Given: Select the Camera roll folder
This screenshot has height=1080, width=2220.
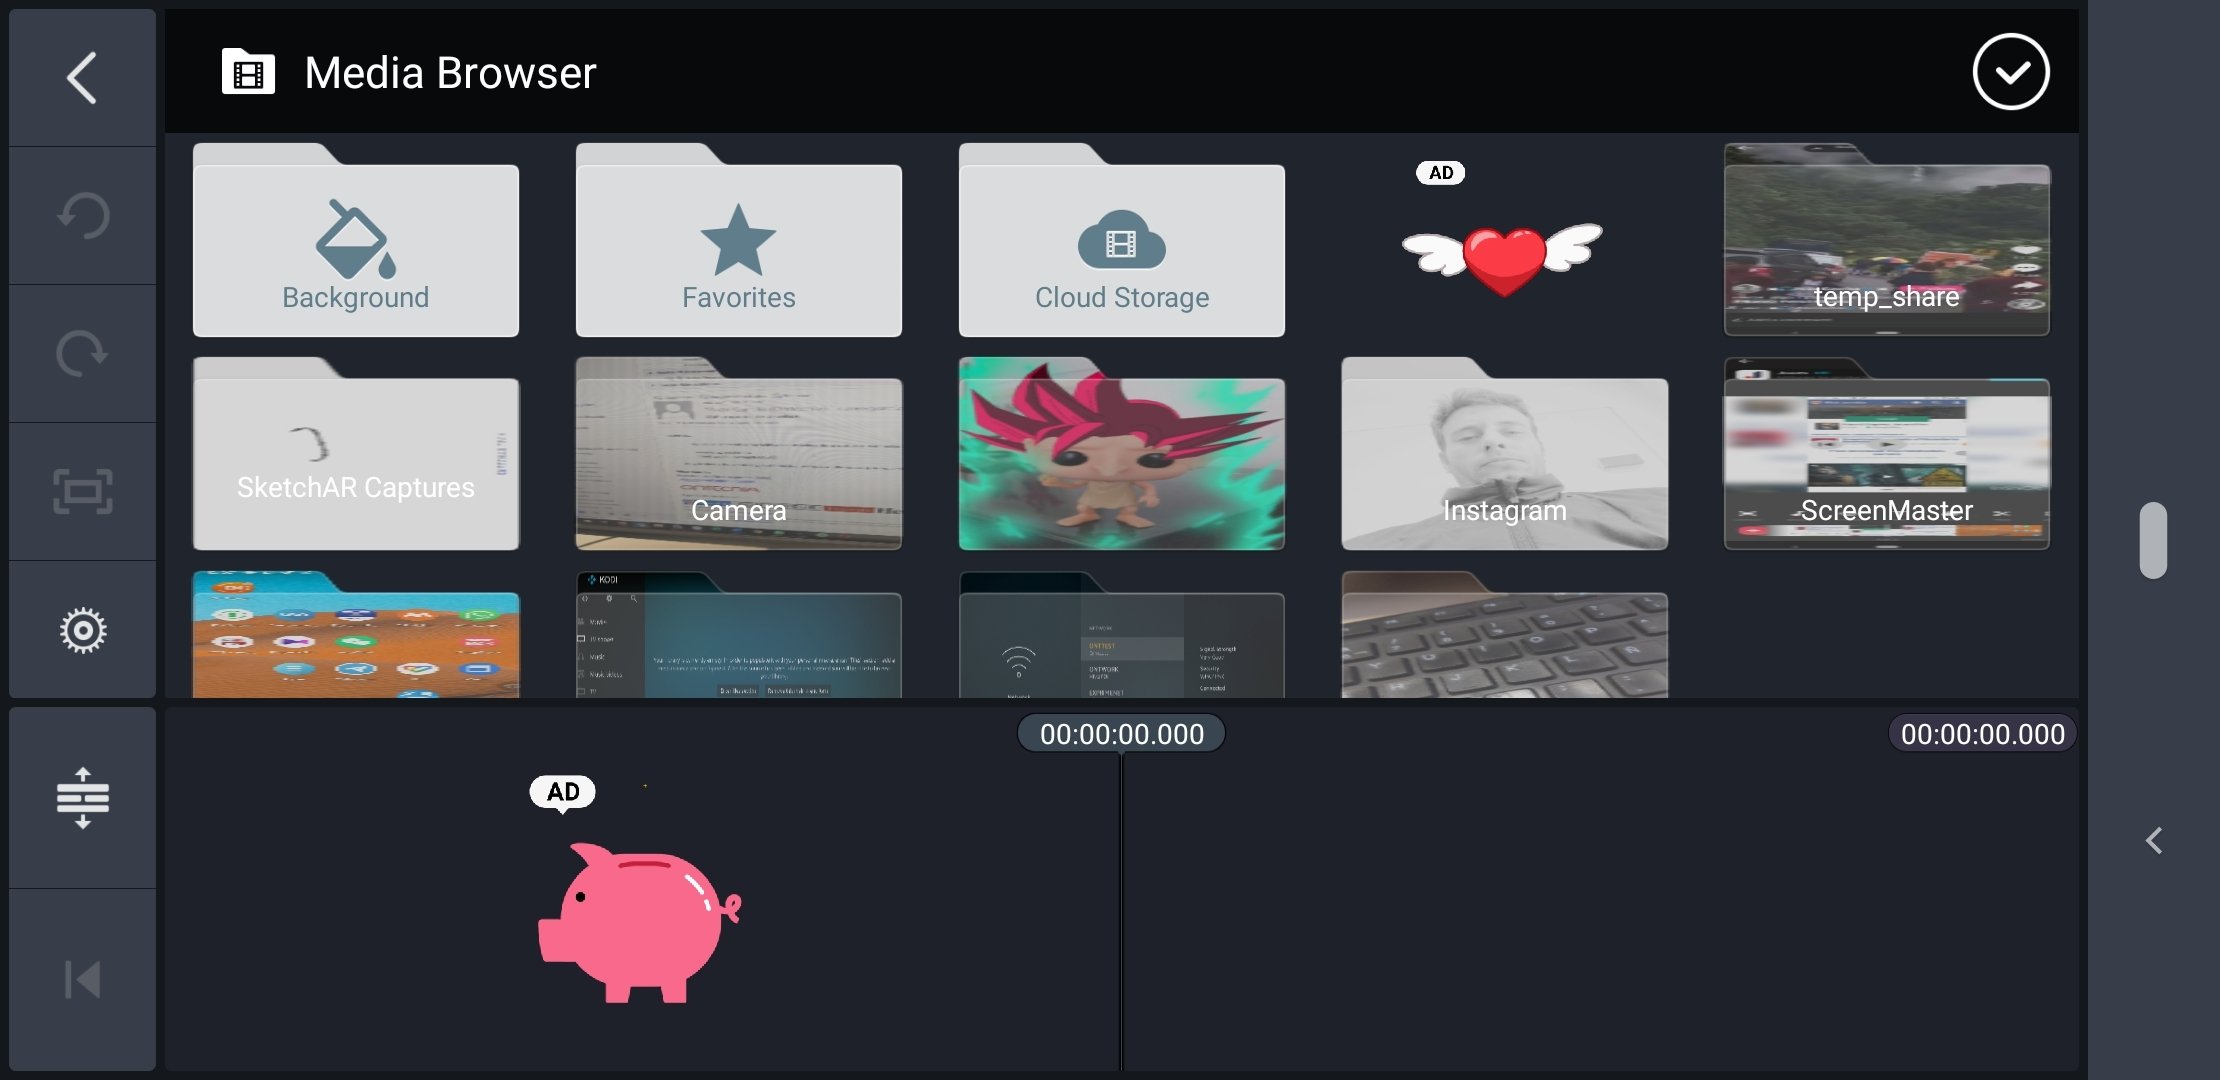Looking at the screenshot, I should pos(738,452).
